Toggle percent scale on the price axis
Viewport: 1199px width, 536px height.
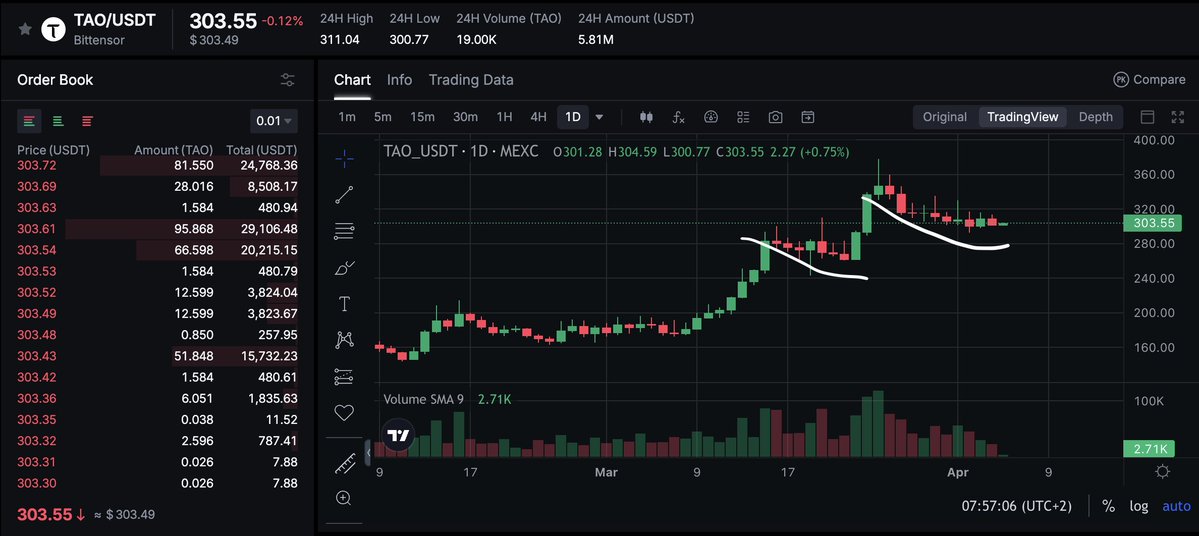tap(1108, 506)
